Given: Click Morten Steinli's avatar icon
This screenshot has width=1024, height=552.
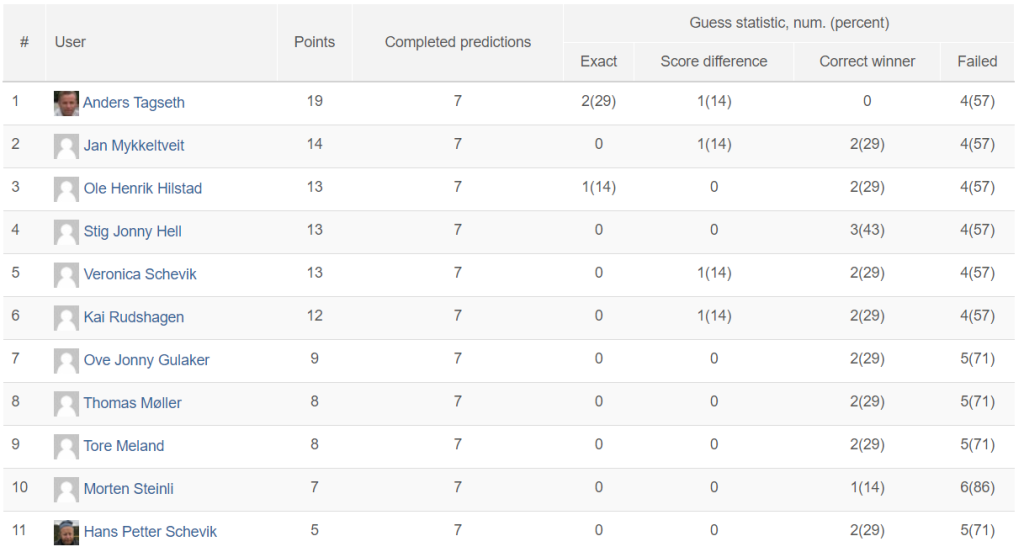Looking at the screenshot, I should pos(66,489).
